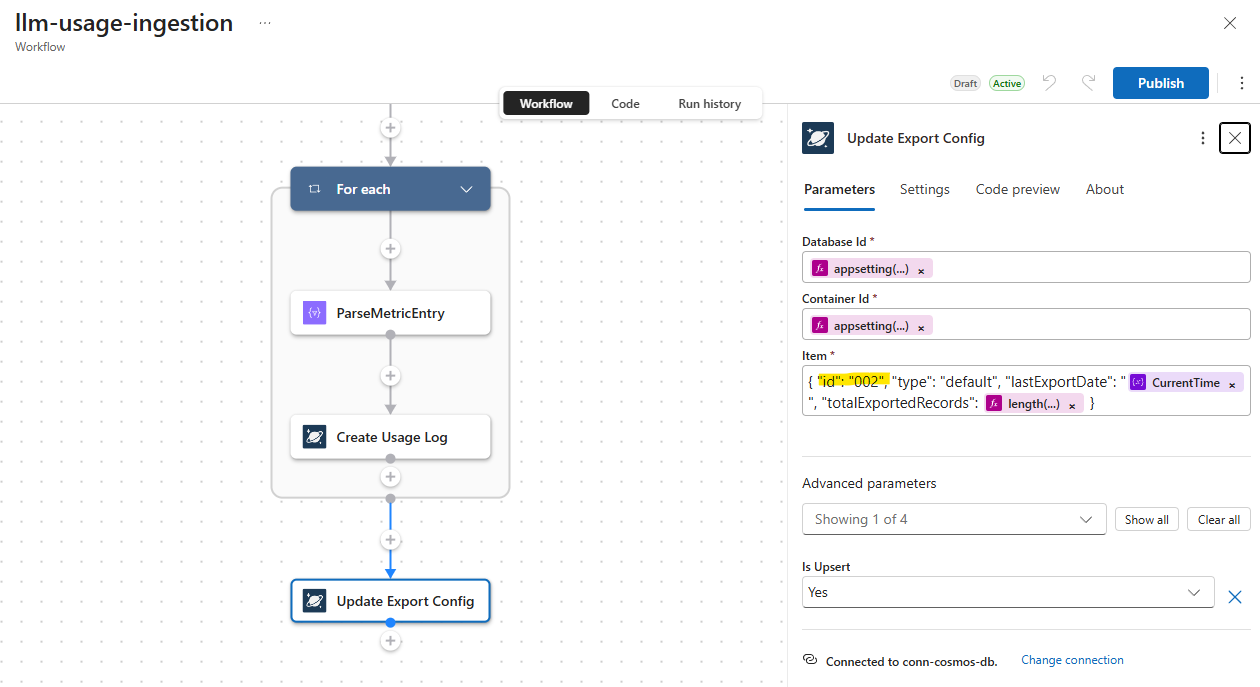Click the connection link icon

811,660
